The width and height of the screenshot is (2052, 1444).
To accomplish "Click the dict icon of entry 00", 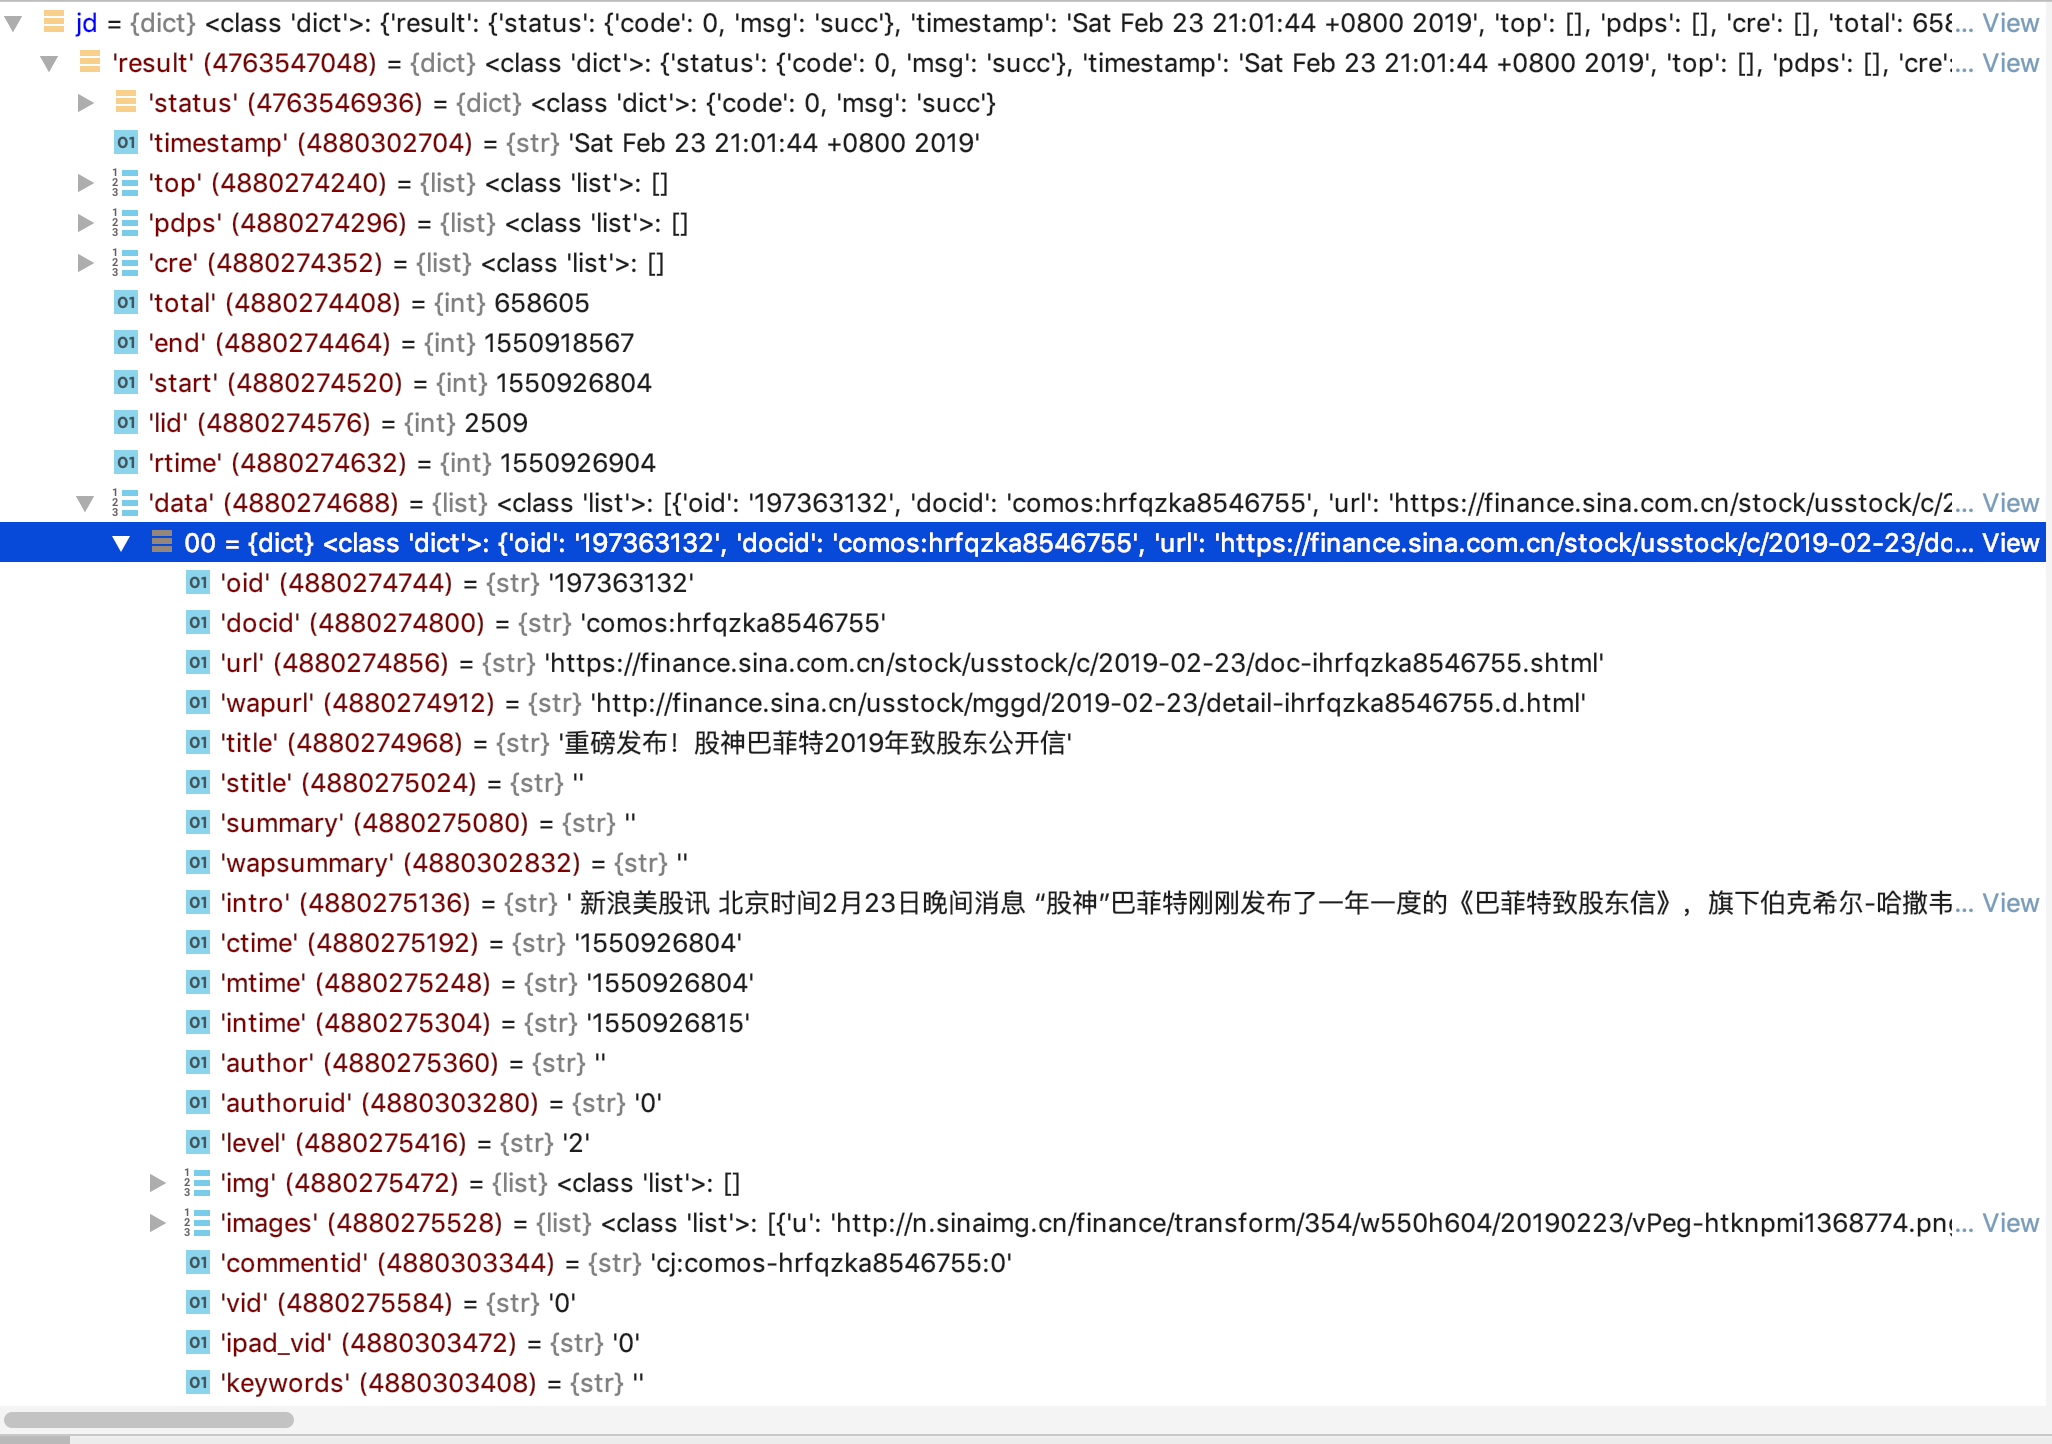I will [x=162, y=543].
